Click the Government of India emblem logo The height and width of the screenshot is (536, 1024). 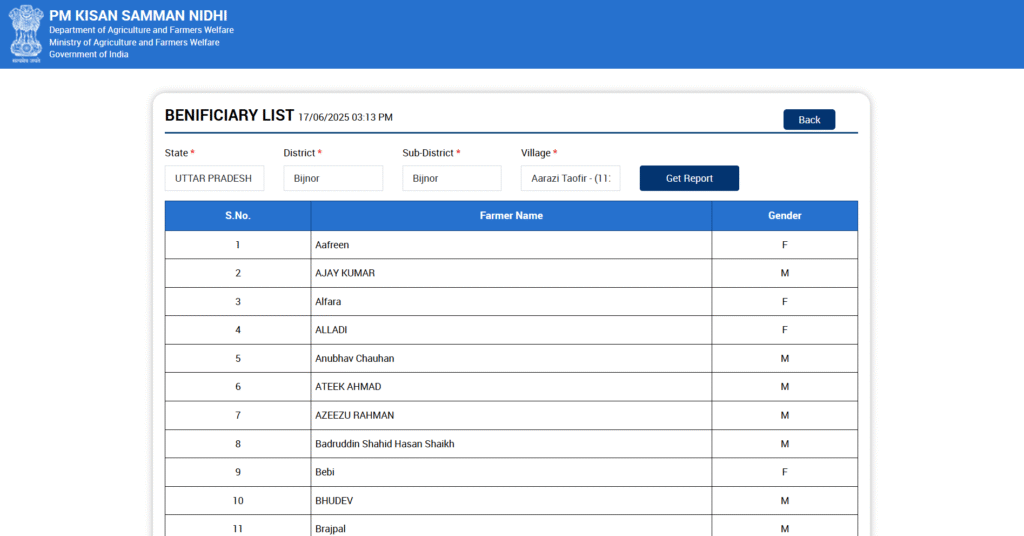pyautogui.click(x=26, y=34)
